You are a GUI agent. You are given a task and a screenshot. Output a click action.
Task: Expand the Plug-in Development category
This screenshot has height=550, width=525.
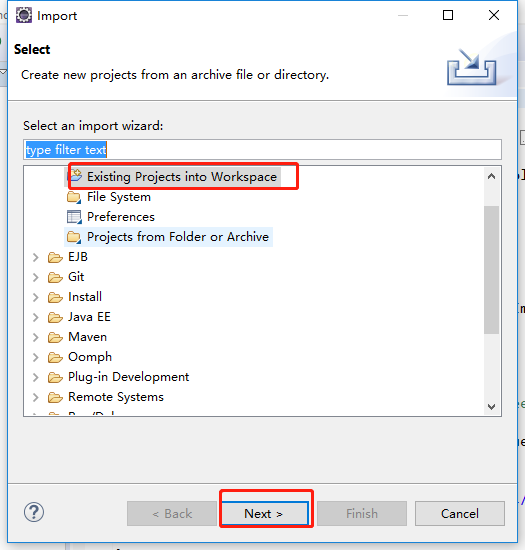click(35, 377)
